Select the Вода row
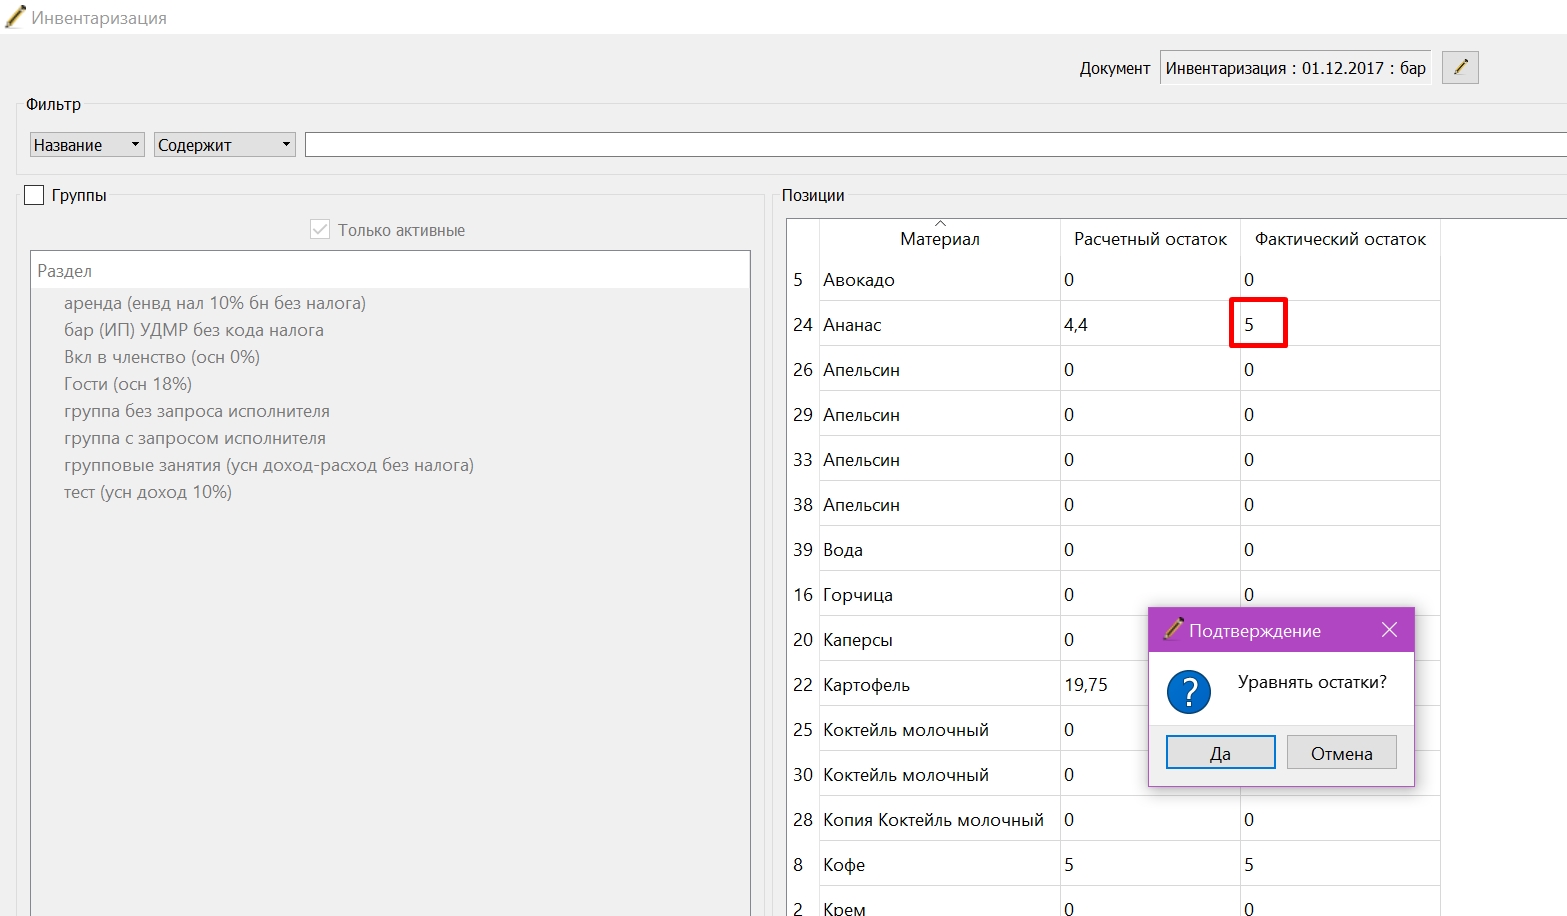 coord(1113,550)
